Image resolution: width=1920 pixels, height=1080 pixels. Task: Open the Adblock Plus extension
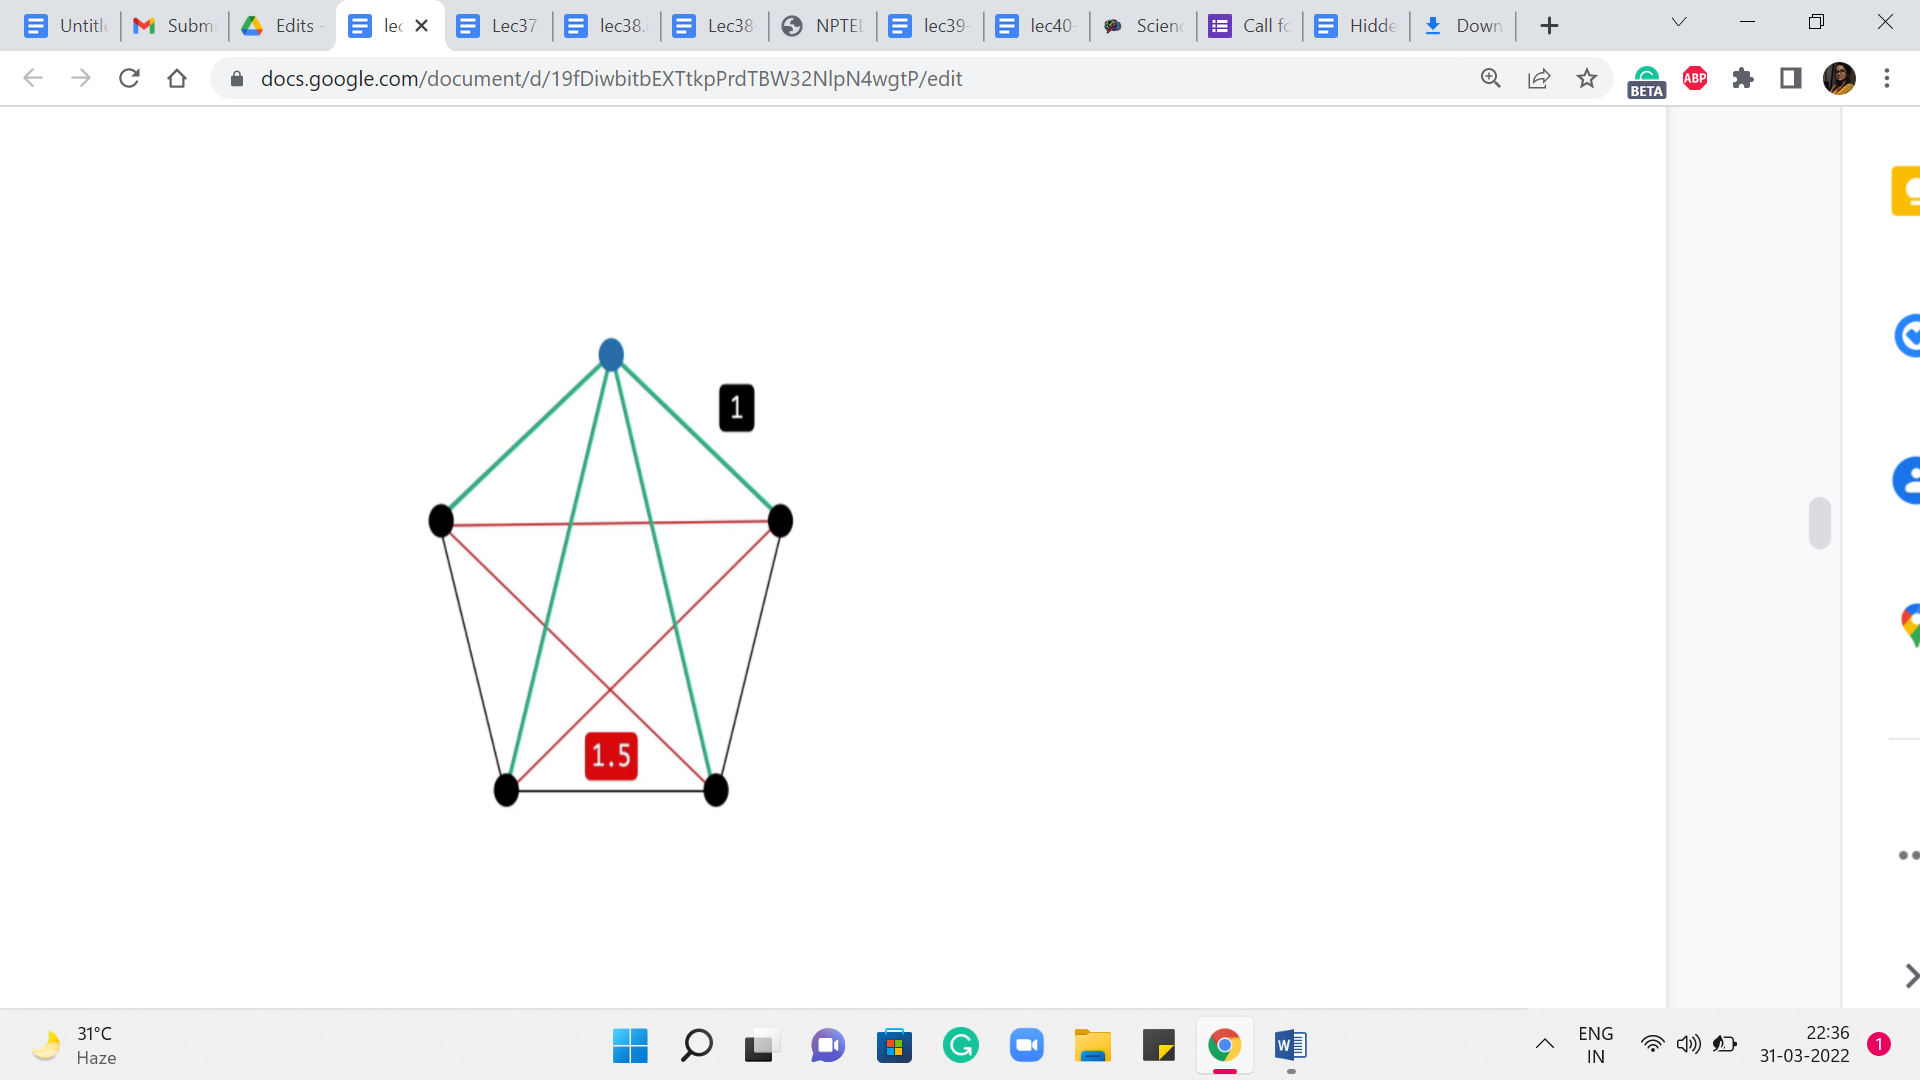(x=1695, y=78)
